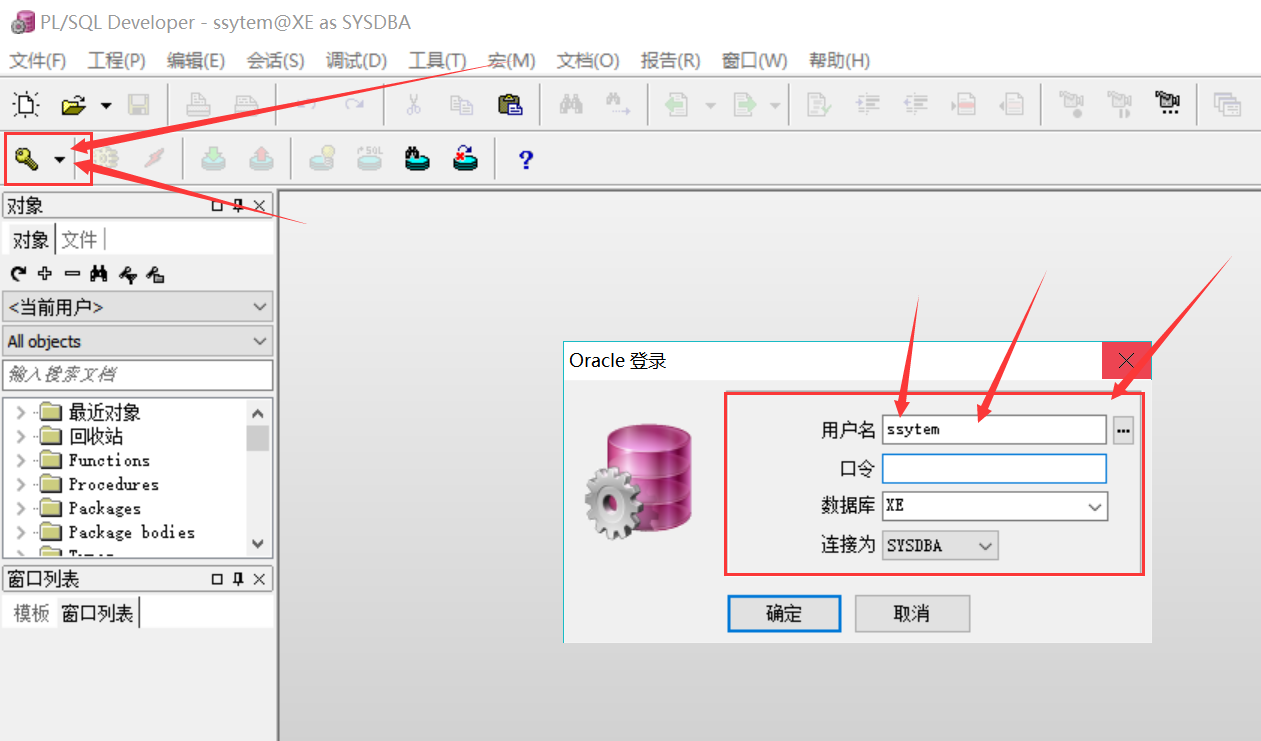Expand the Functions folder
This screenshot has width=1261, height=741.
pyautogui.click(x=21, y=460)
